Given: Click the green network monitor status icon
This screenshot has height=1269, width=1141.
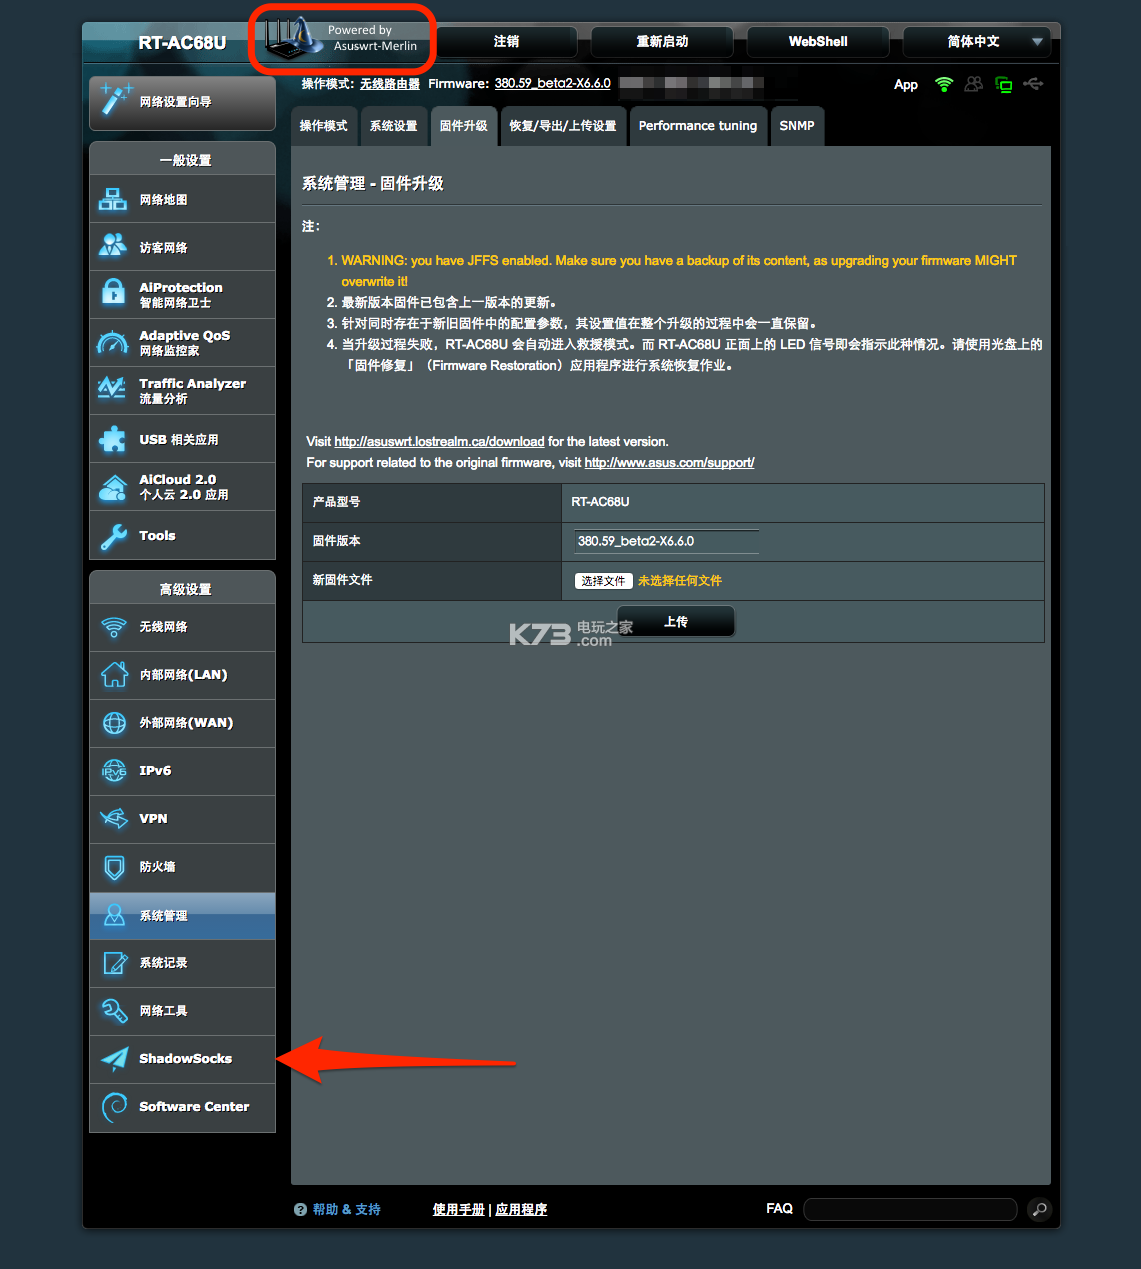Looking at the screenshot, I should [x=1004, y=85].
